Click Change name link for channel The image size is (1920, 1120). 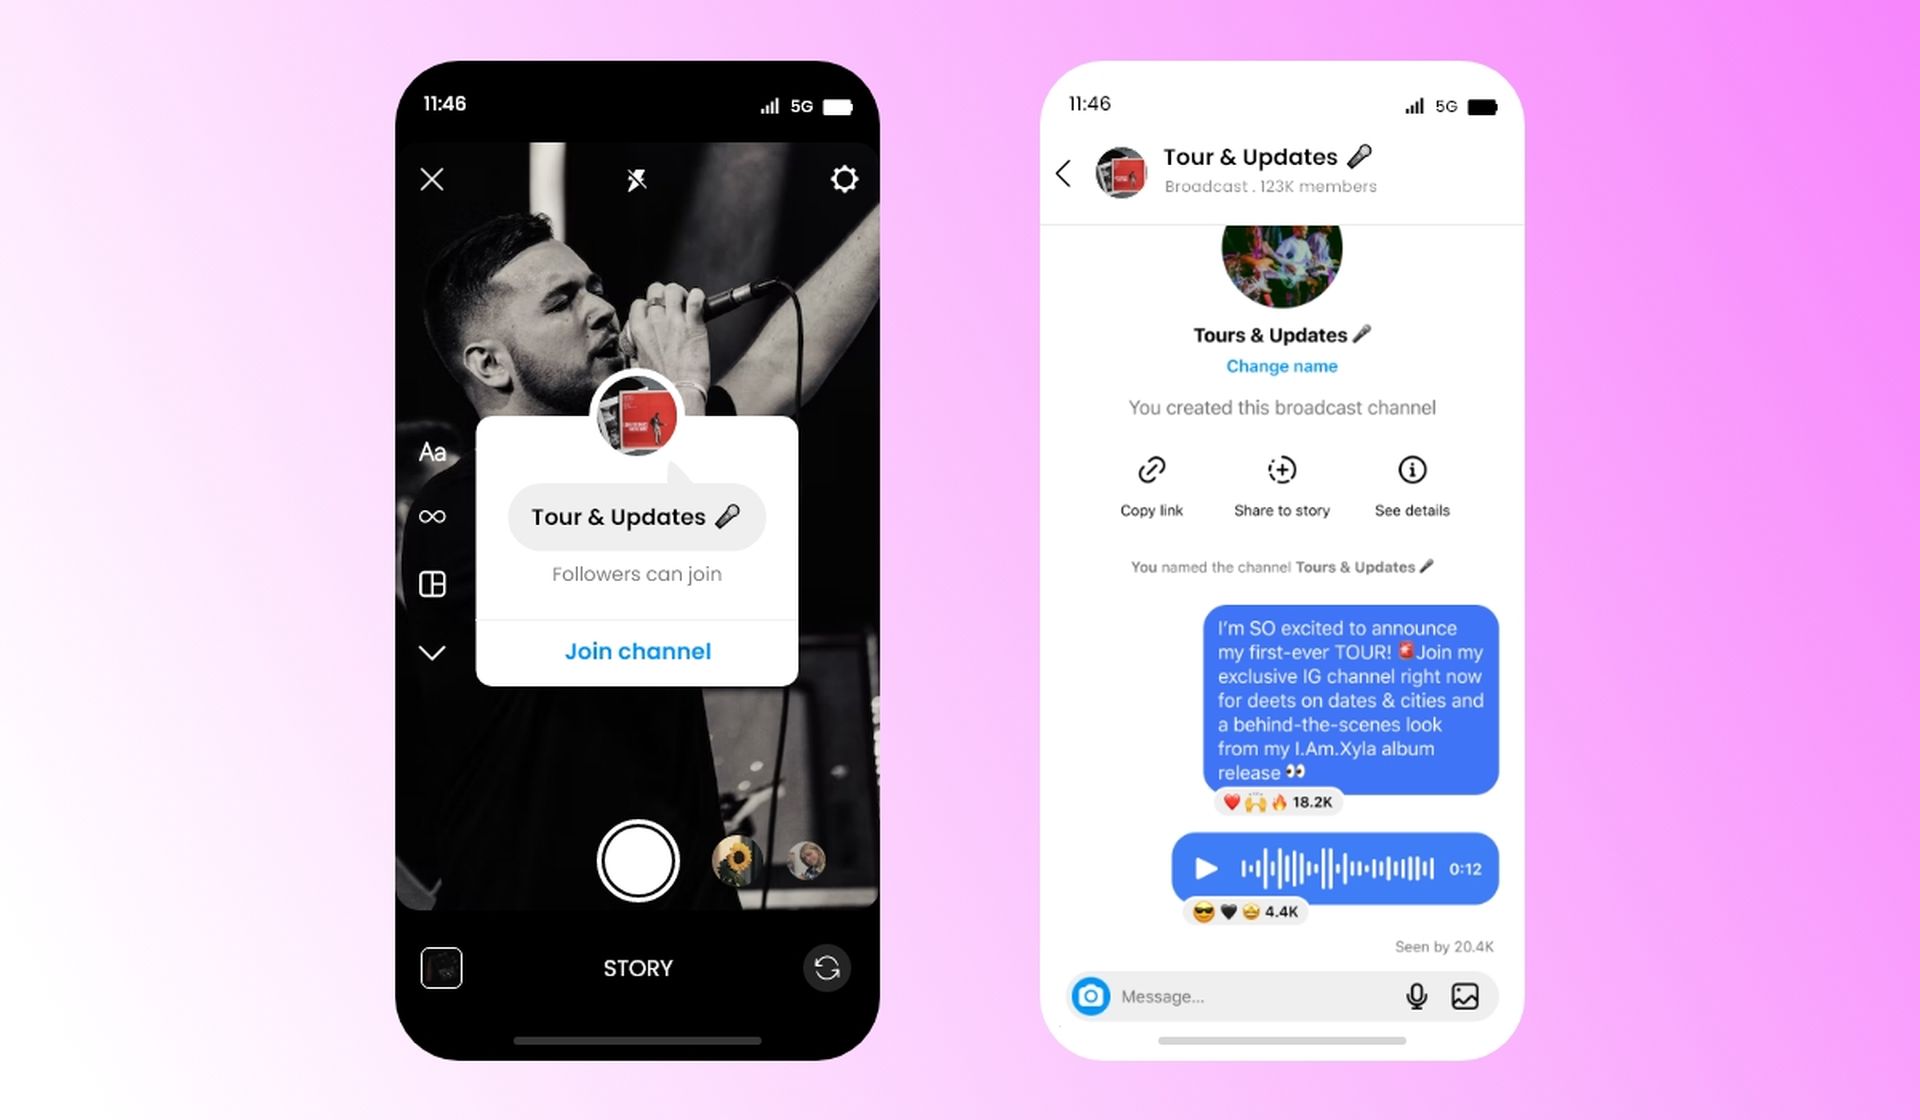coord(1280,365)
